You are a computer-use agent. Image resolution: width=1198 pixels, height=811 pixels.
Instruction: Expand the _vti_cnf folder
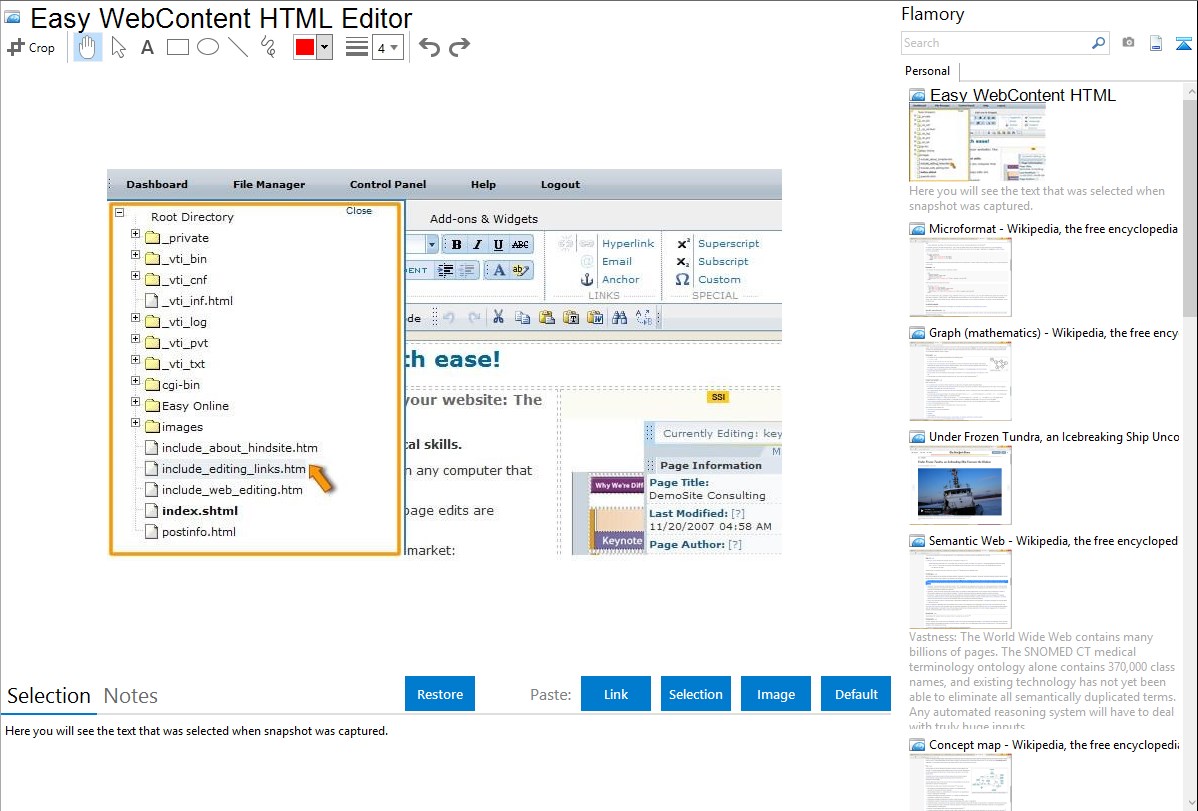(135, 276)
